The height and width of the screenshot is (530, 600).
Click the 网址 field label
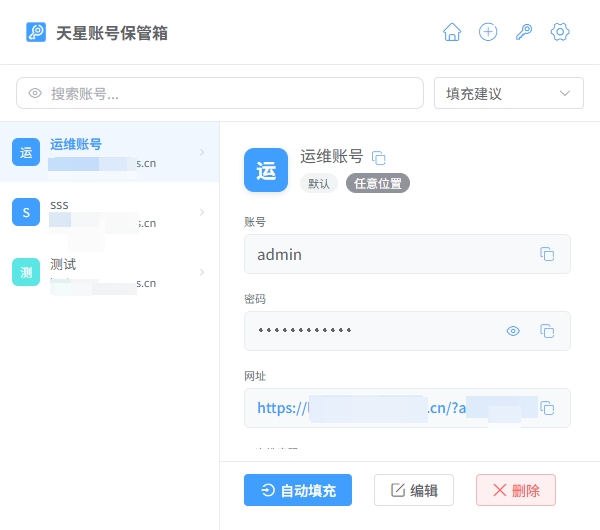click(255, 376)
